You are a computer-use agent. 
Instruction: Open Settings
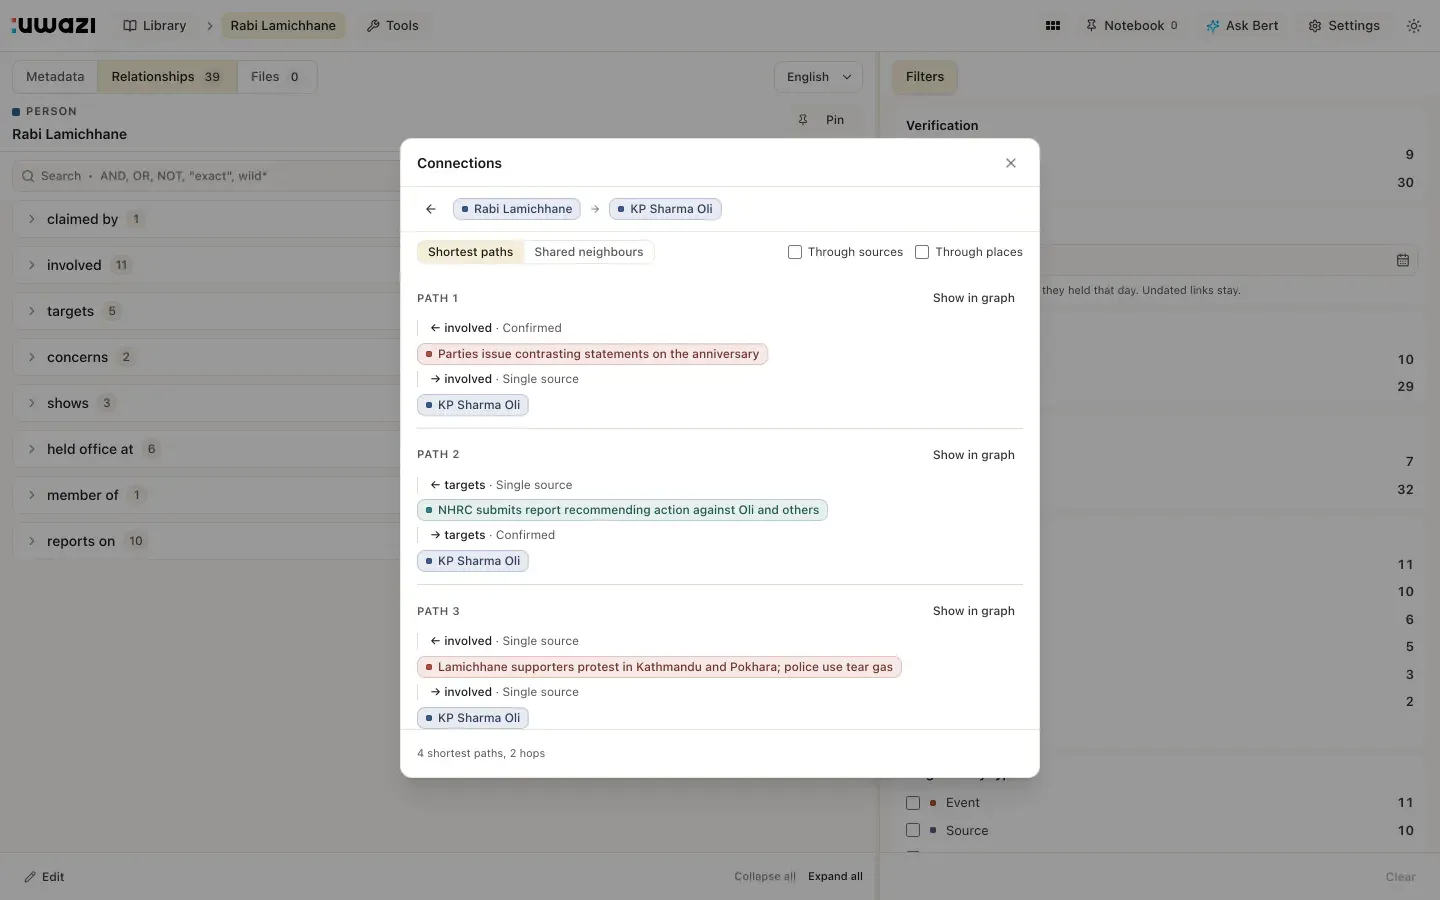1344,26
